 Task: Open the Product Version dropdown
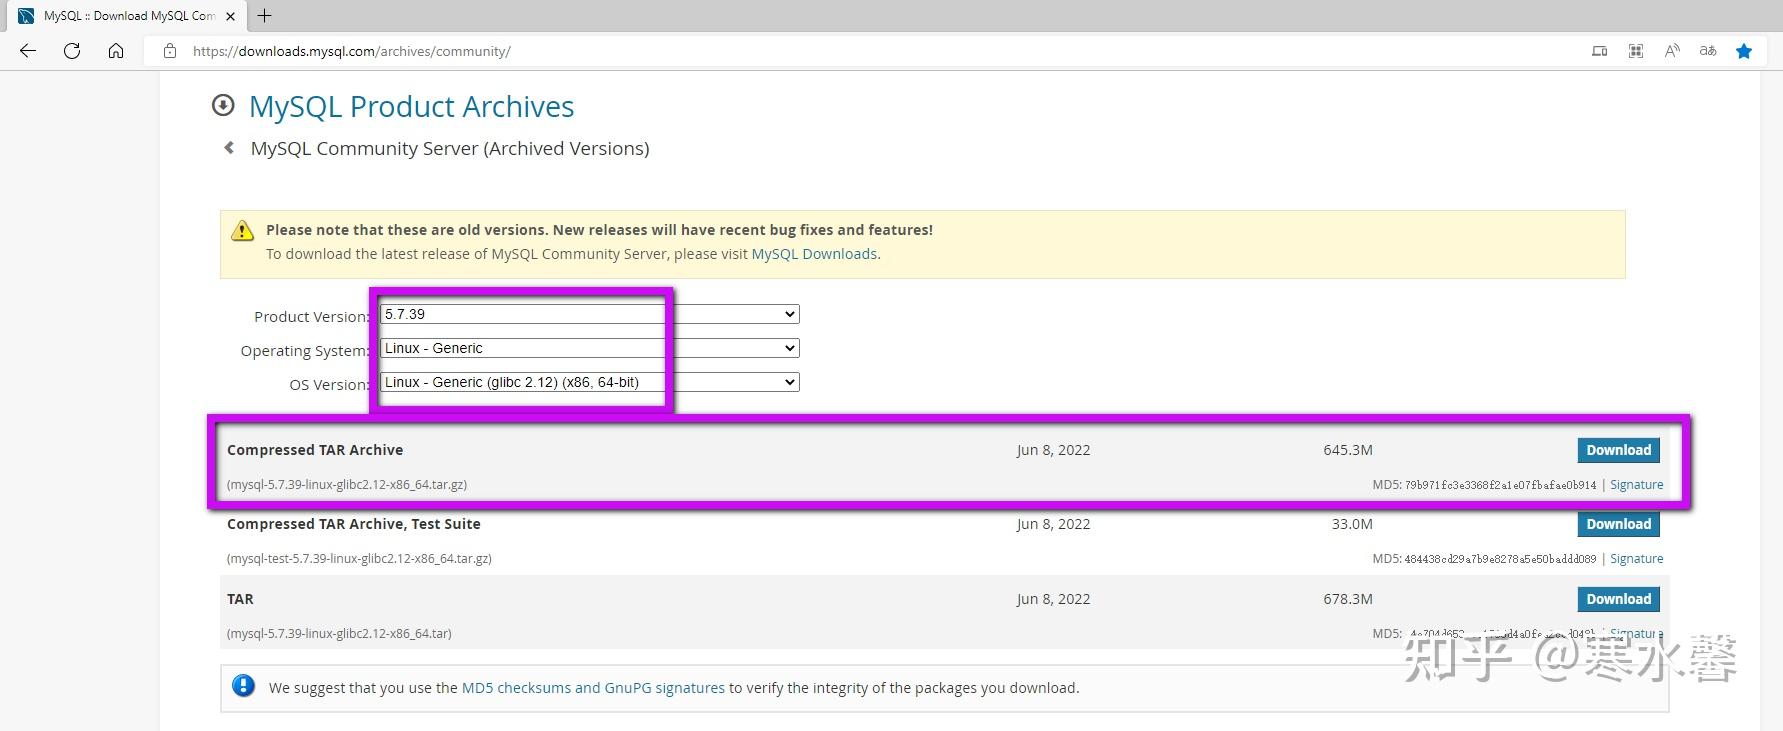(590, 314)
